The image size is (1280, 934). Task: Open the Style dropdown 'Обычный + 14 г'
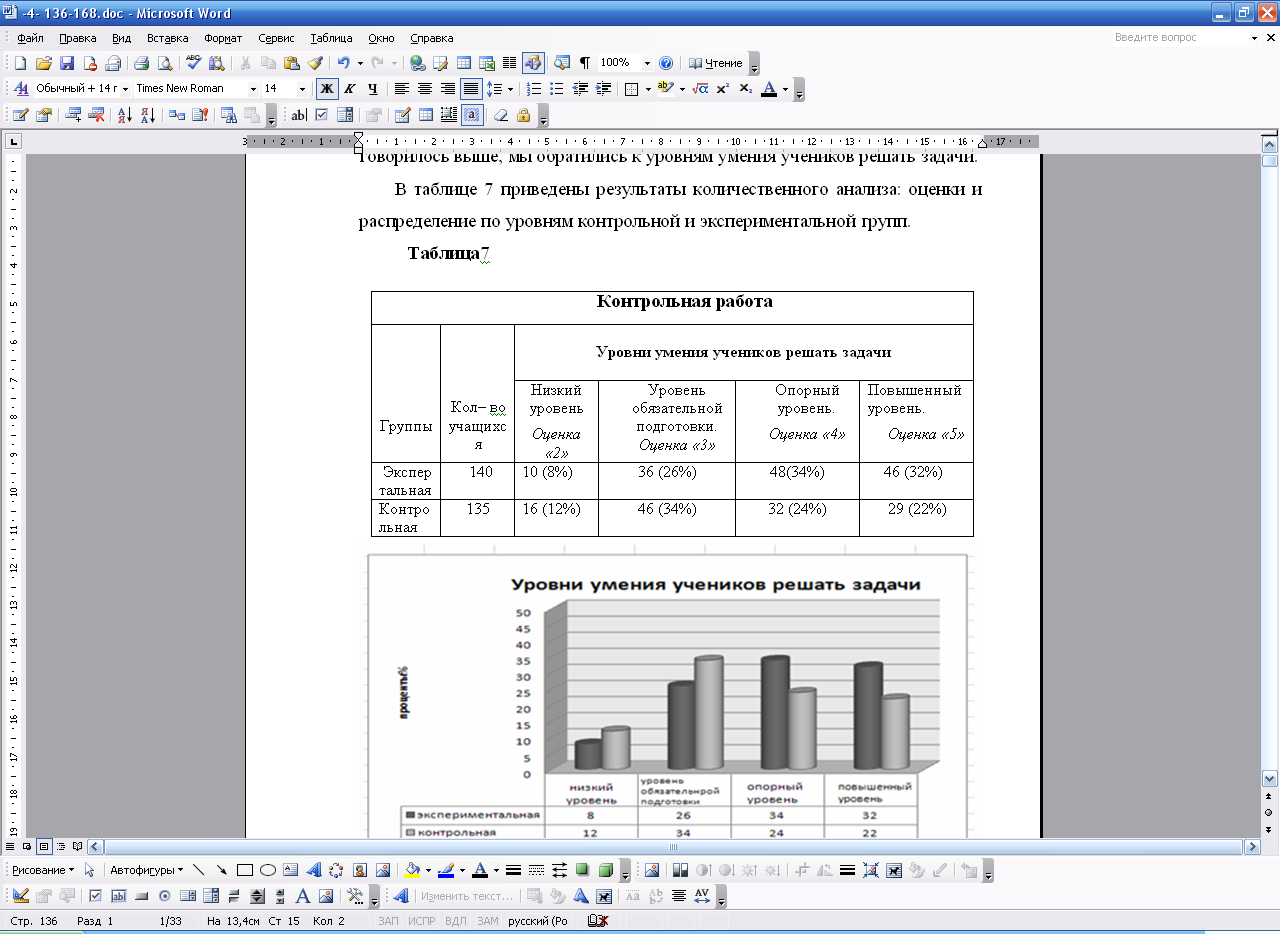pyautogui.click(x=125, y=89)
